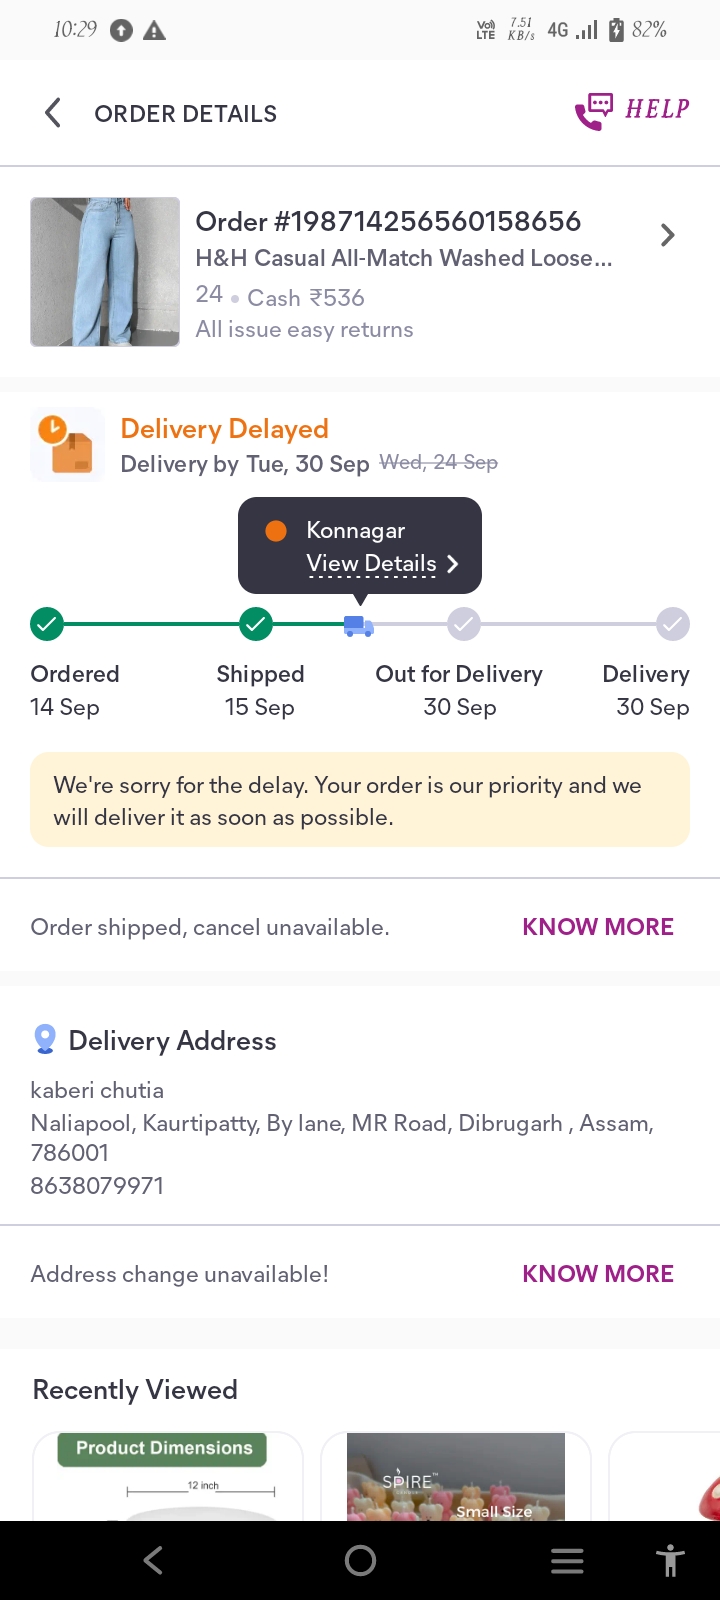Tap the Shipped green checkmark step
Screen dimensions: 720x1600
point(256,624)
